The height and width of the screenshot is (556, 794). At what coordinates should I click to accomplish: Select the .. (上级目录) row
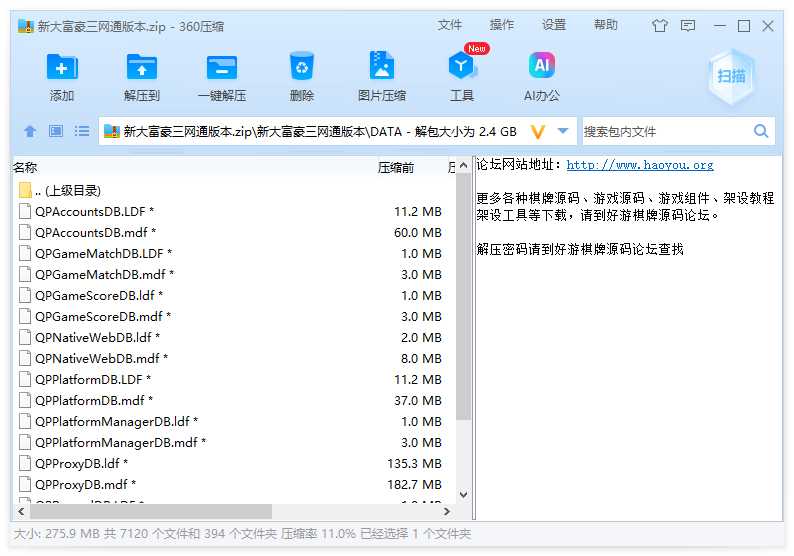(235, 190)
